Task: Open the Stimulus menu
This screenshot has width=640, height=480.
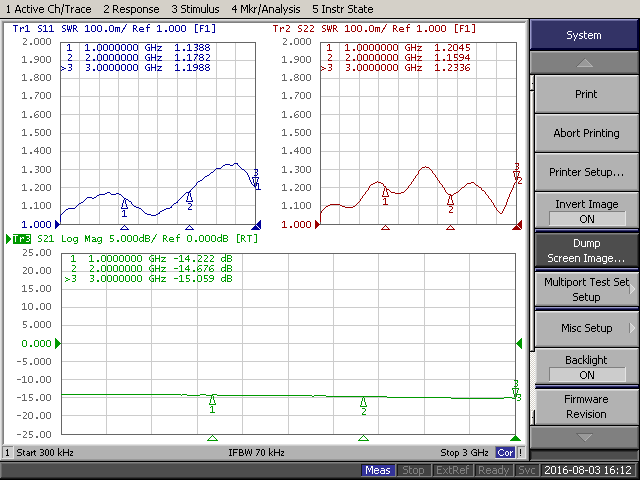Action: pyautogui.click(x=195, y=8)
